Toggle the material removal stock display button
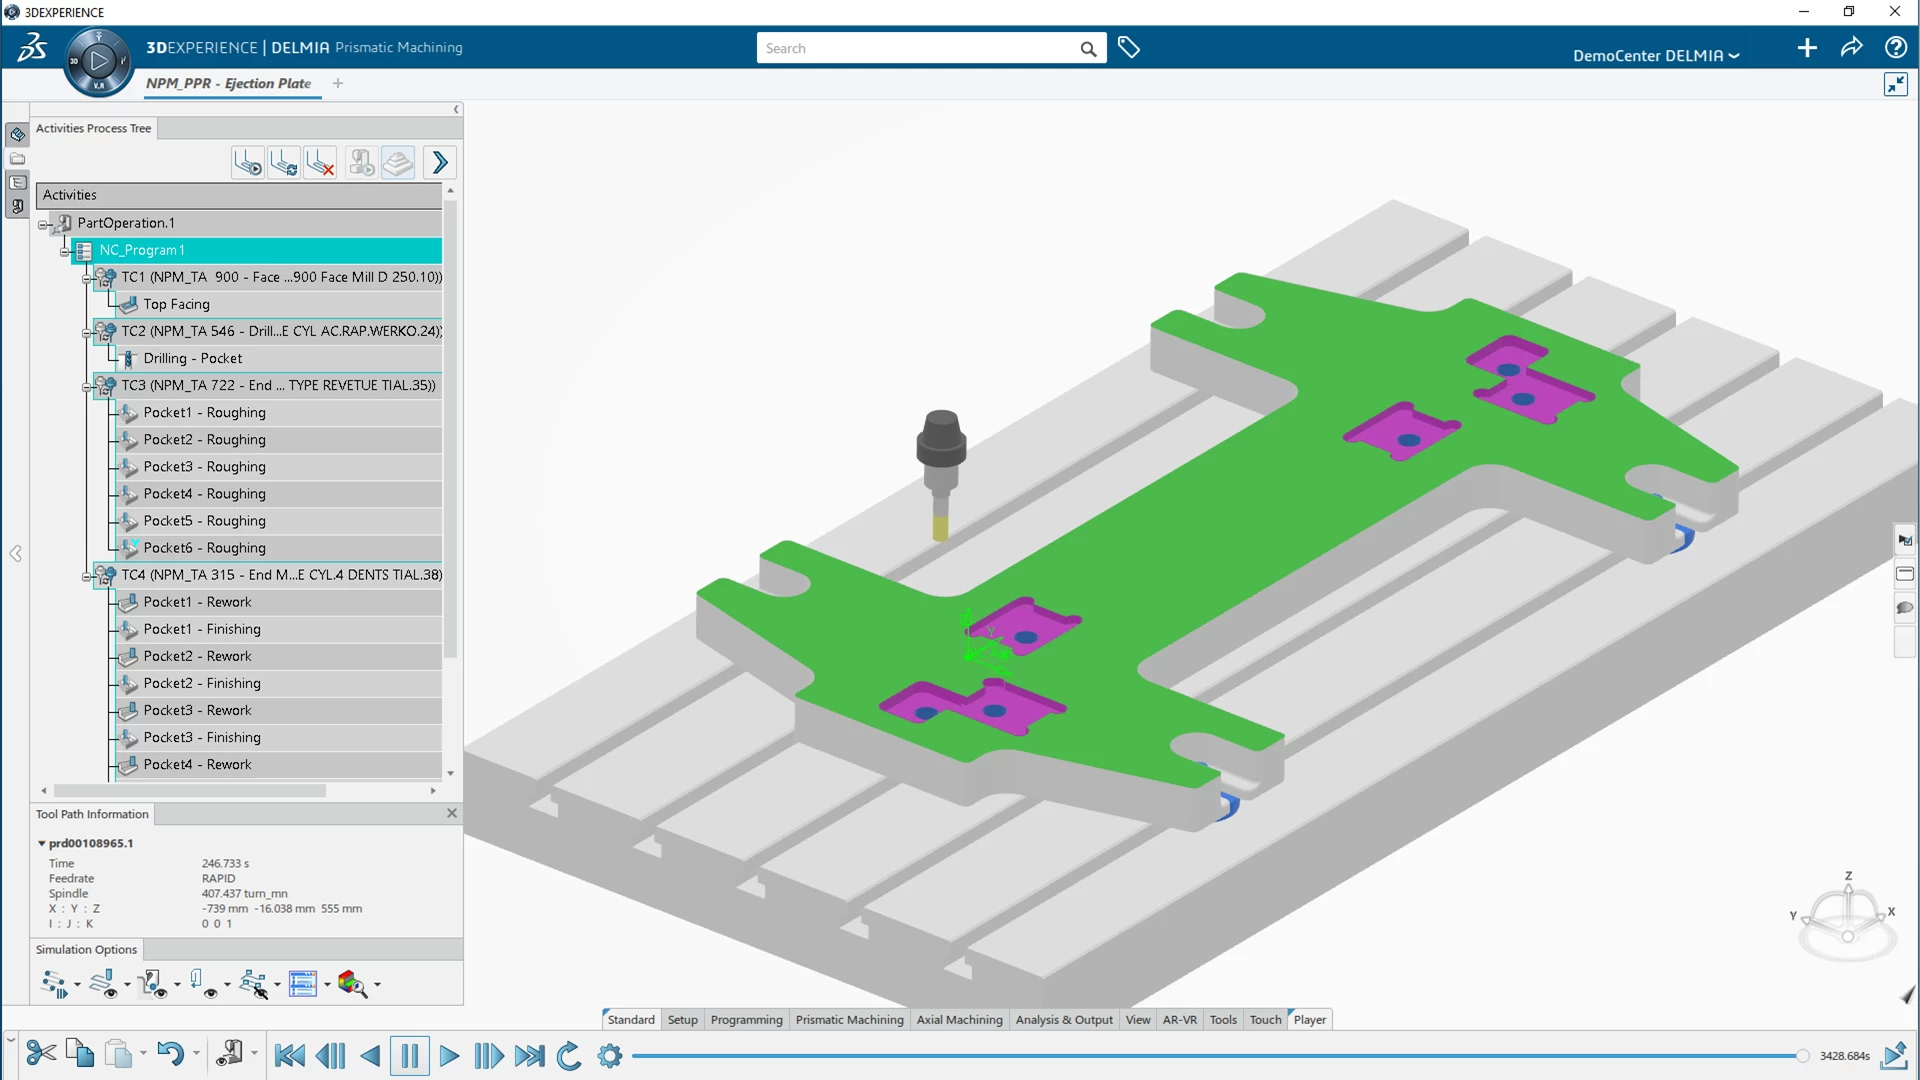The image size is (1920, 1080). (x=398, y=162)
